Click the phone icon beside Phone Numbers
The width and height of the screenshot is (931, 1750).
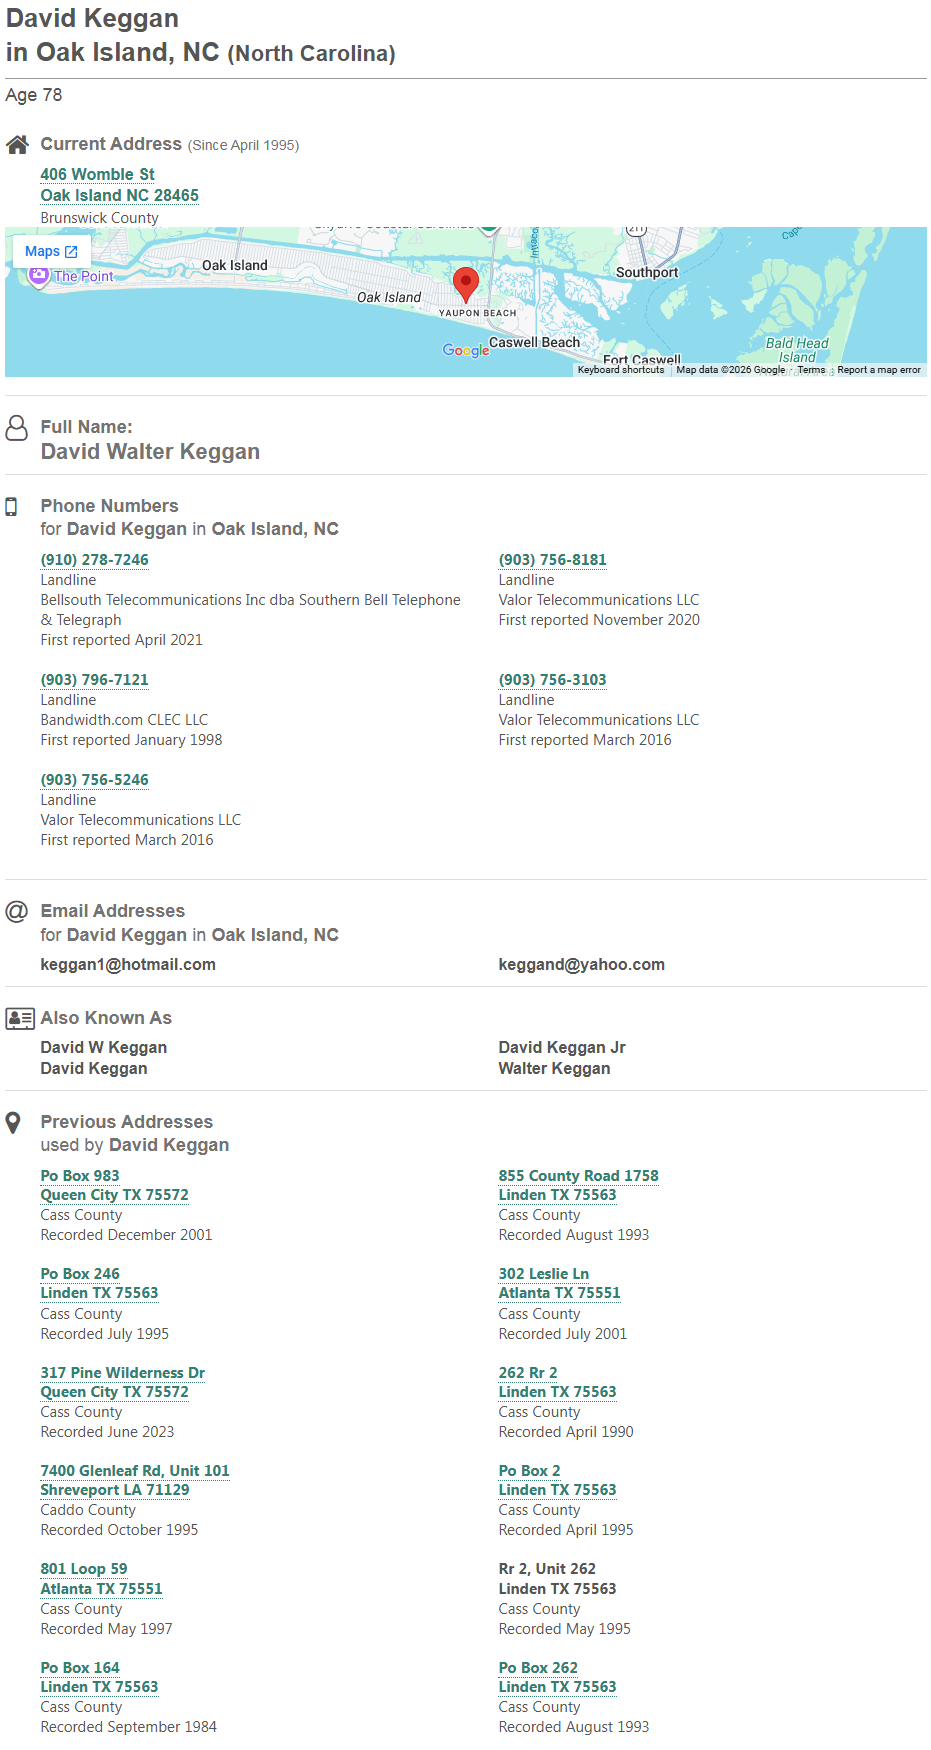point(12,507)
